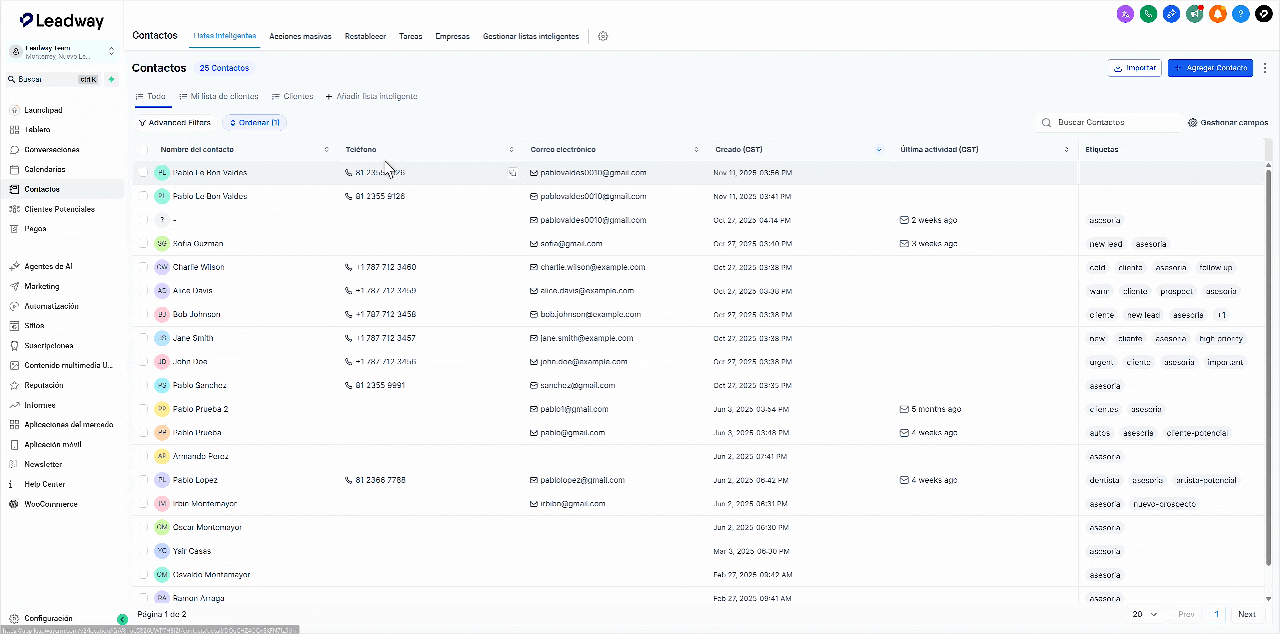Click the green phone dialer icon
Image resolution: width=1280 pixels, height=634 pixels.
coord(1148,14)
